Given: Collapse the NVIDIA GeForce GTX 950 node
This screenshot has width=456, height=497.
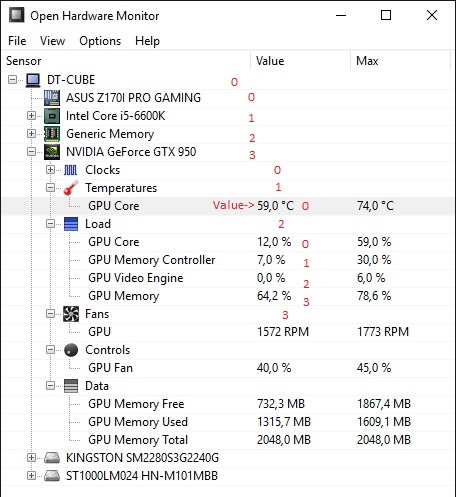Looking at the screenshot, I should pyautogui.click(x=31, y=152).
